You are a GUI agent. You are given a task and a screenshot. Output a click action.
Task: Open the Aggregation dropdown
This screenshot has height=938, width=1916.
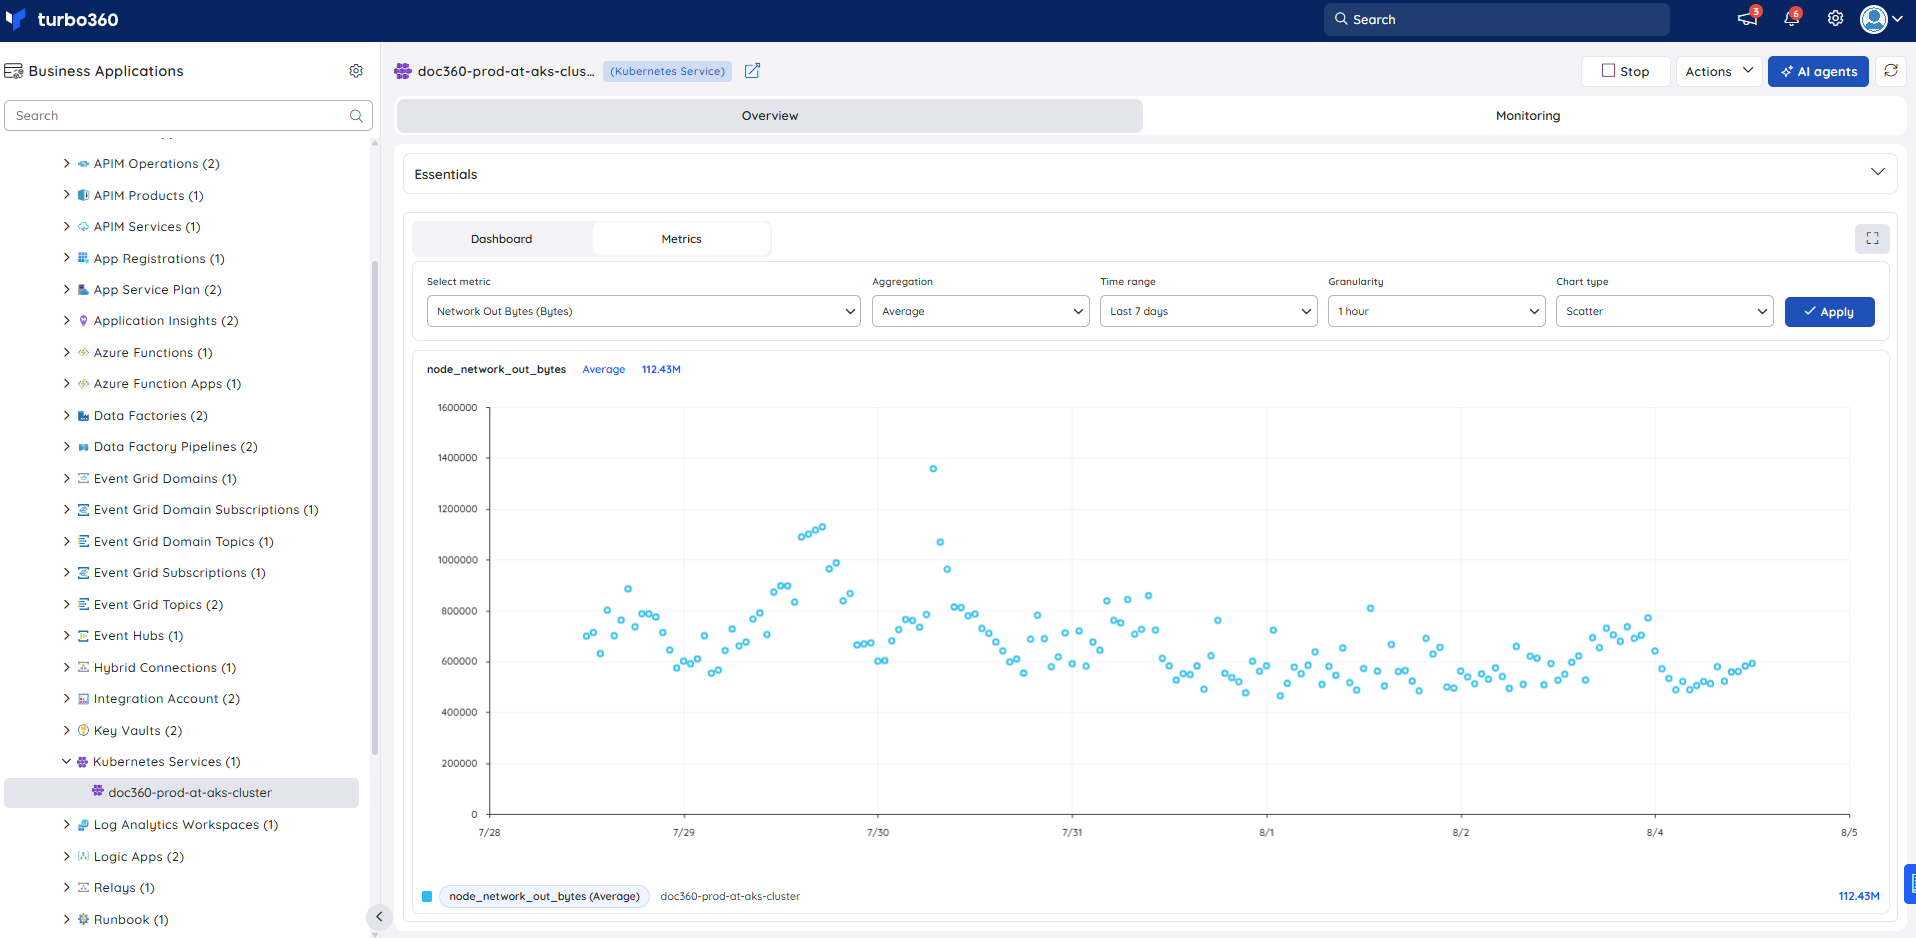tap(980, 311)
